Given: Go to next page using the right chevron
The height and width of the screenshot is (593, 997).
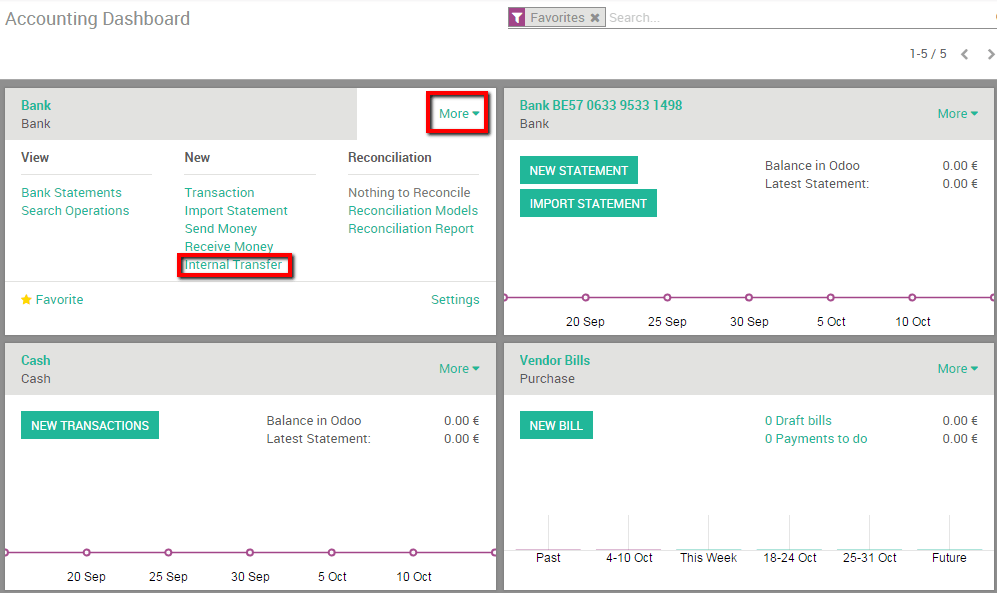Looking at the screenshot, I should (x=988, y=56).
